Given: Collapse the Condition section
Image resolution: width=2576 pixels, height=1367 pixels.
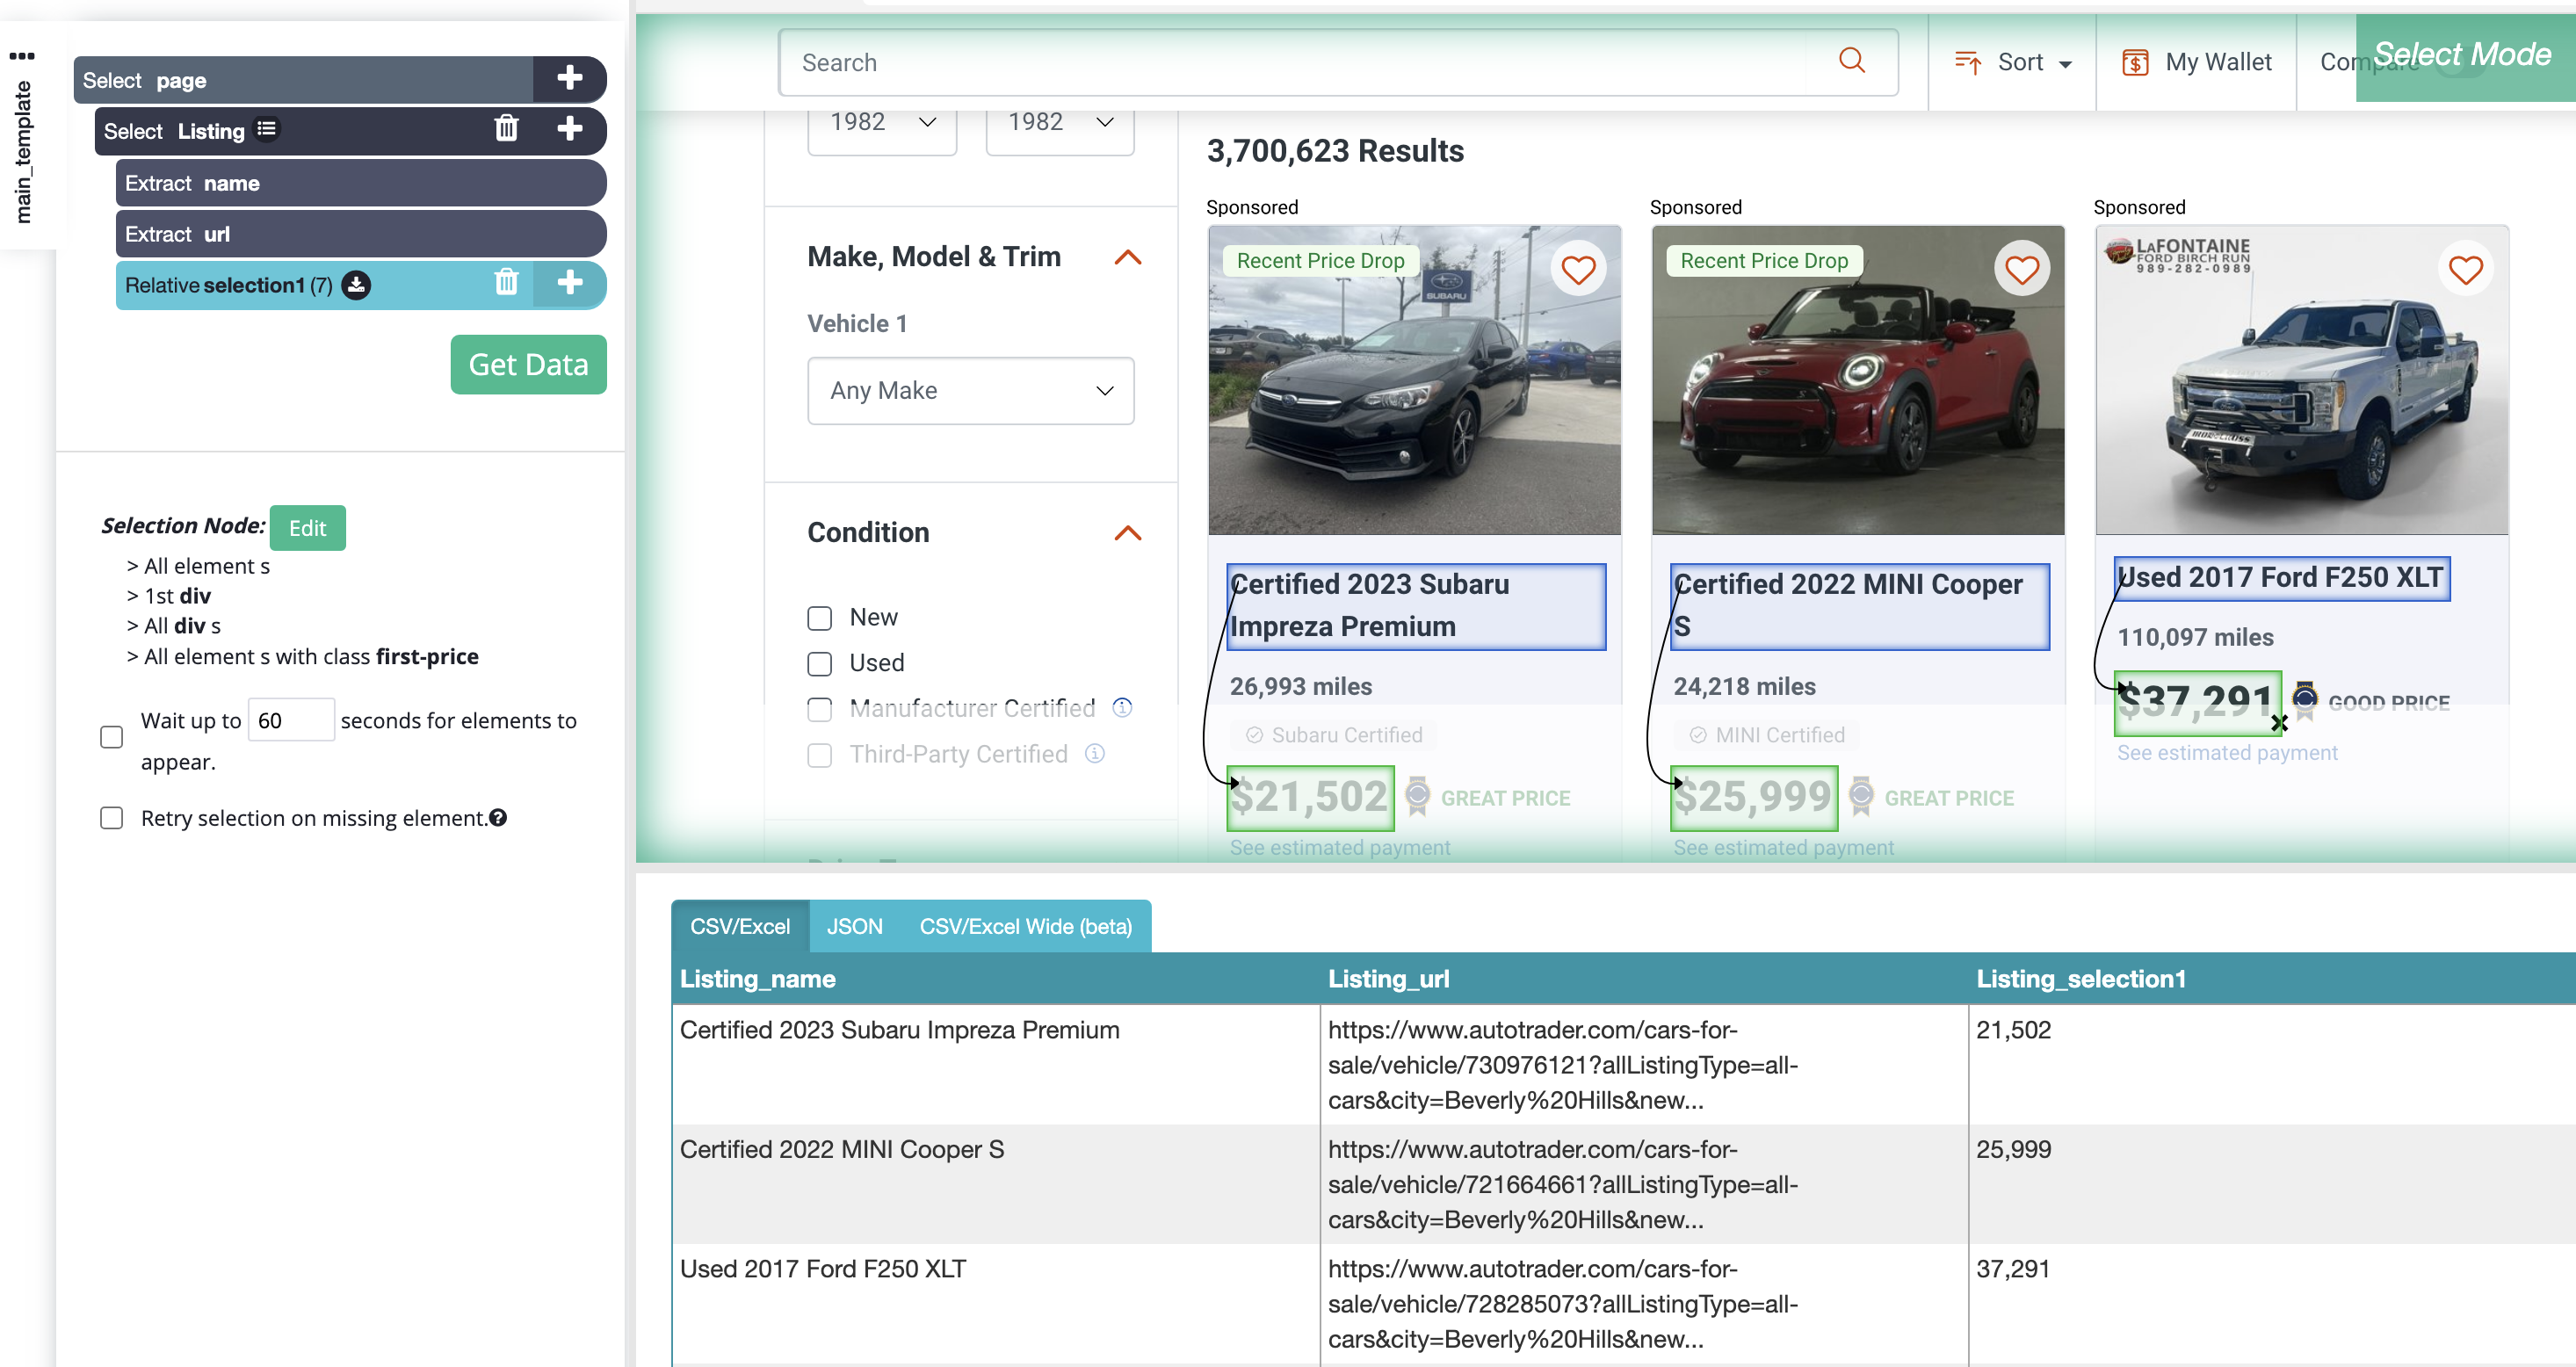Looking at the screenshot, I should click(1127, 533).
